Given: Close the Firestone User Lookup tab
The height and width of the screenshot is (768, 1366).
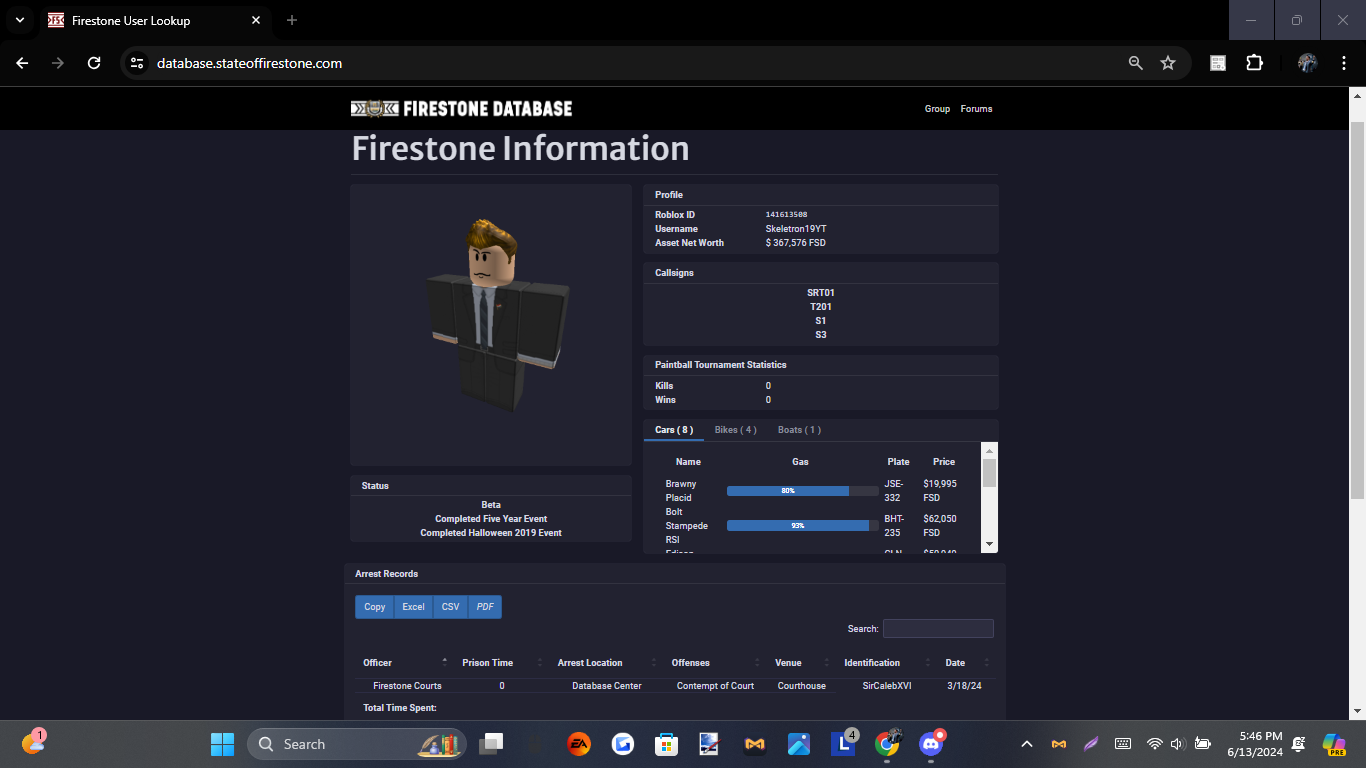Looking at the screenshot, I should [256, 20].
